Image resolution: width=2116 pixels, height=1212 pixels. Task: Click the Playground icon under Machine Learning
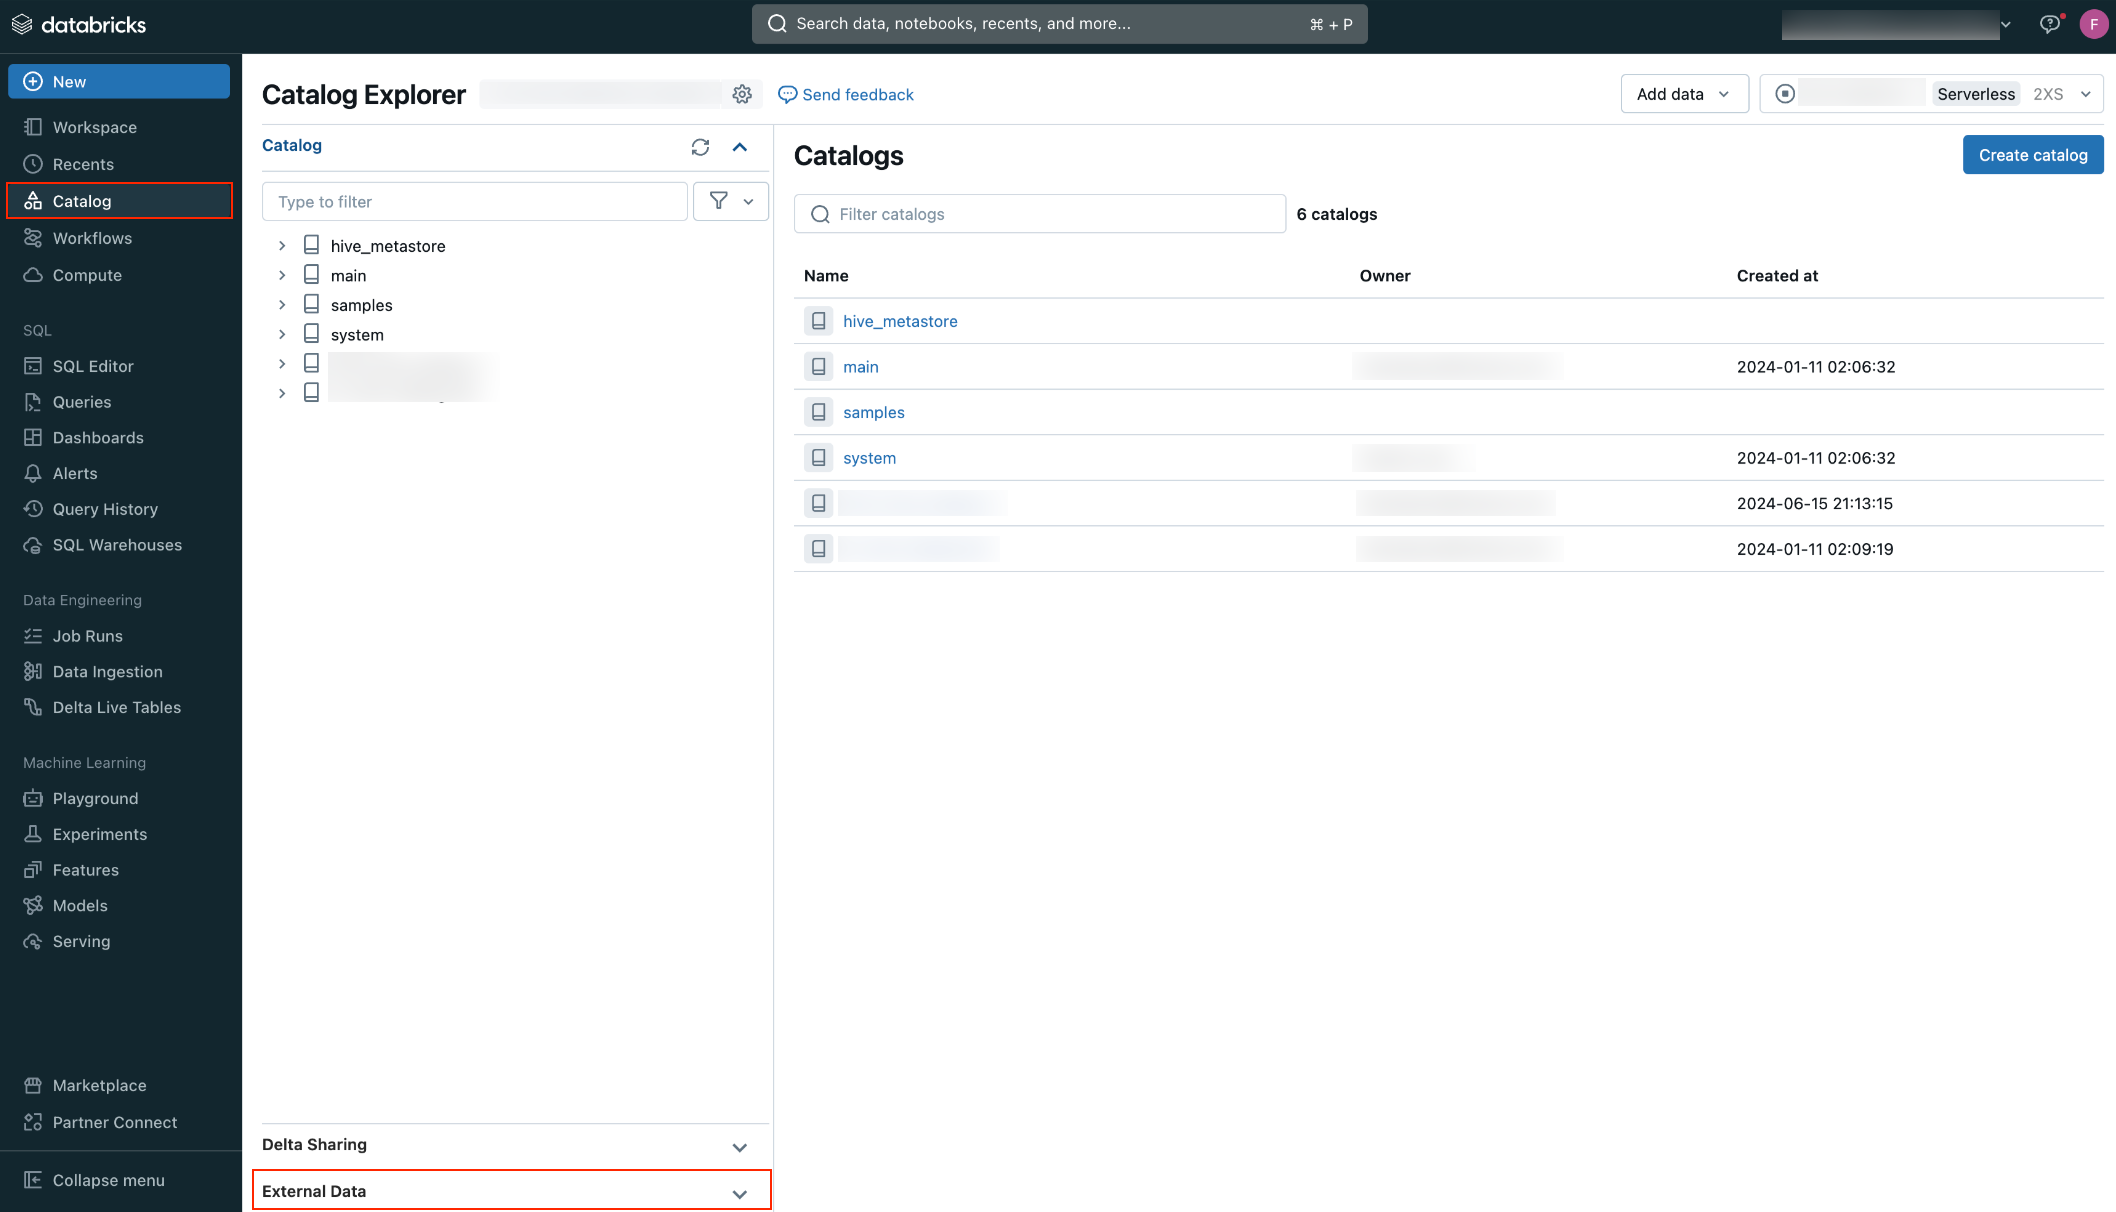[33, 798]
